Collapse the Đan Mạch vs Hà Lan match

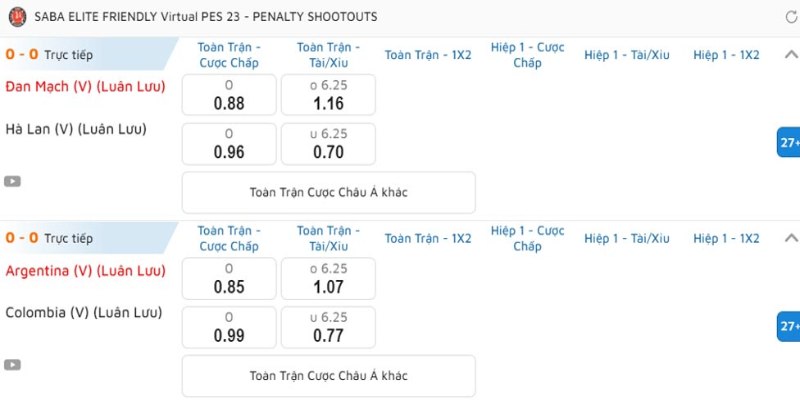pos(791,55)
